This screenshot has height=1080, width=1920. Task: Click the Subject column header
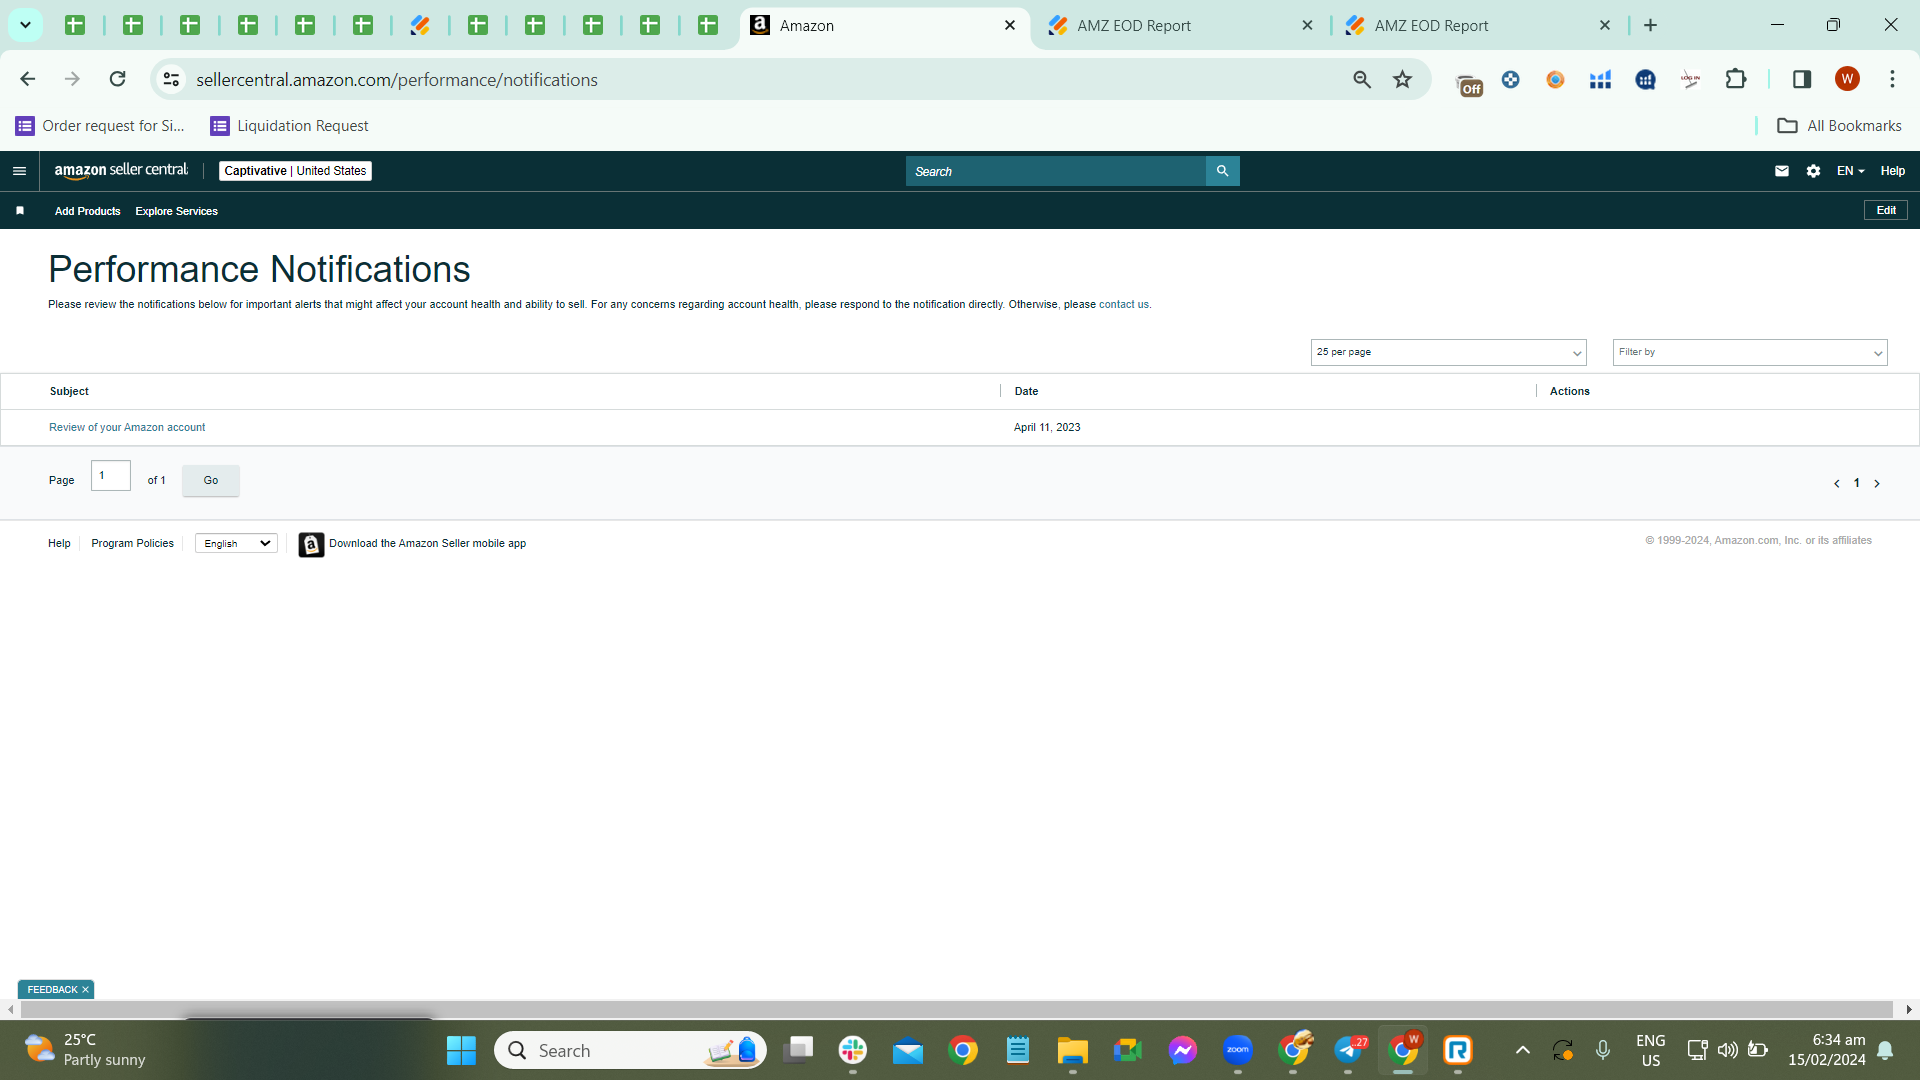(x=69, y=392)
